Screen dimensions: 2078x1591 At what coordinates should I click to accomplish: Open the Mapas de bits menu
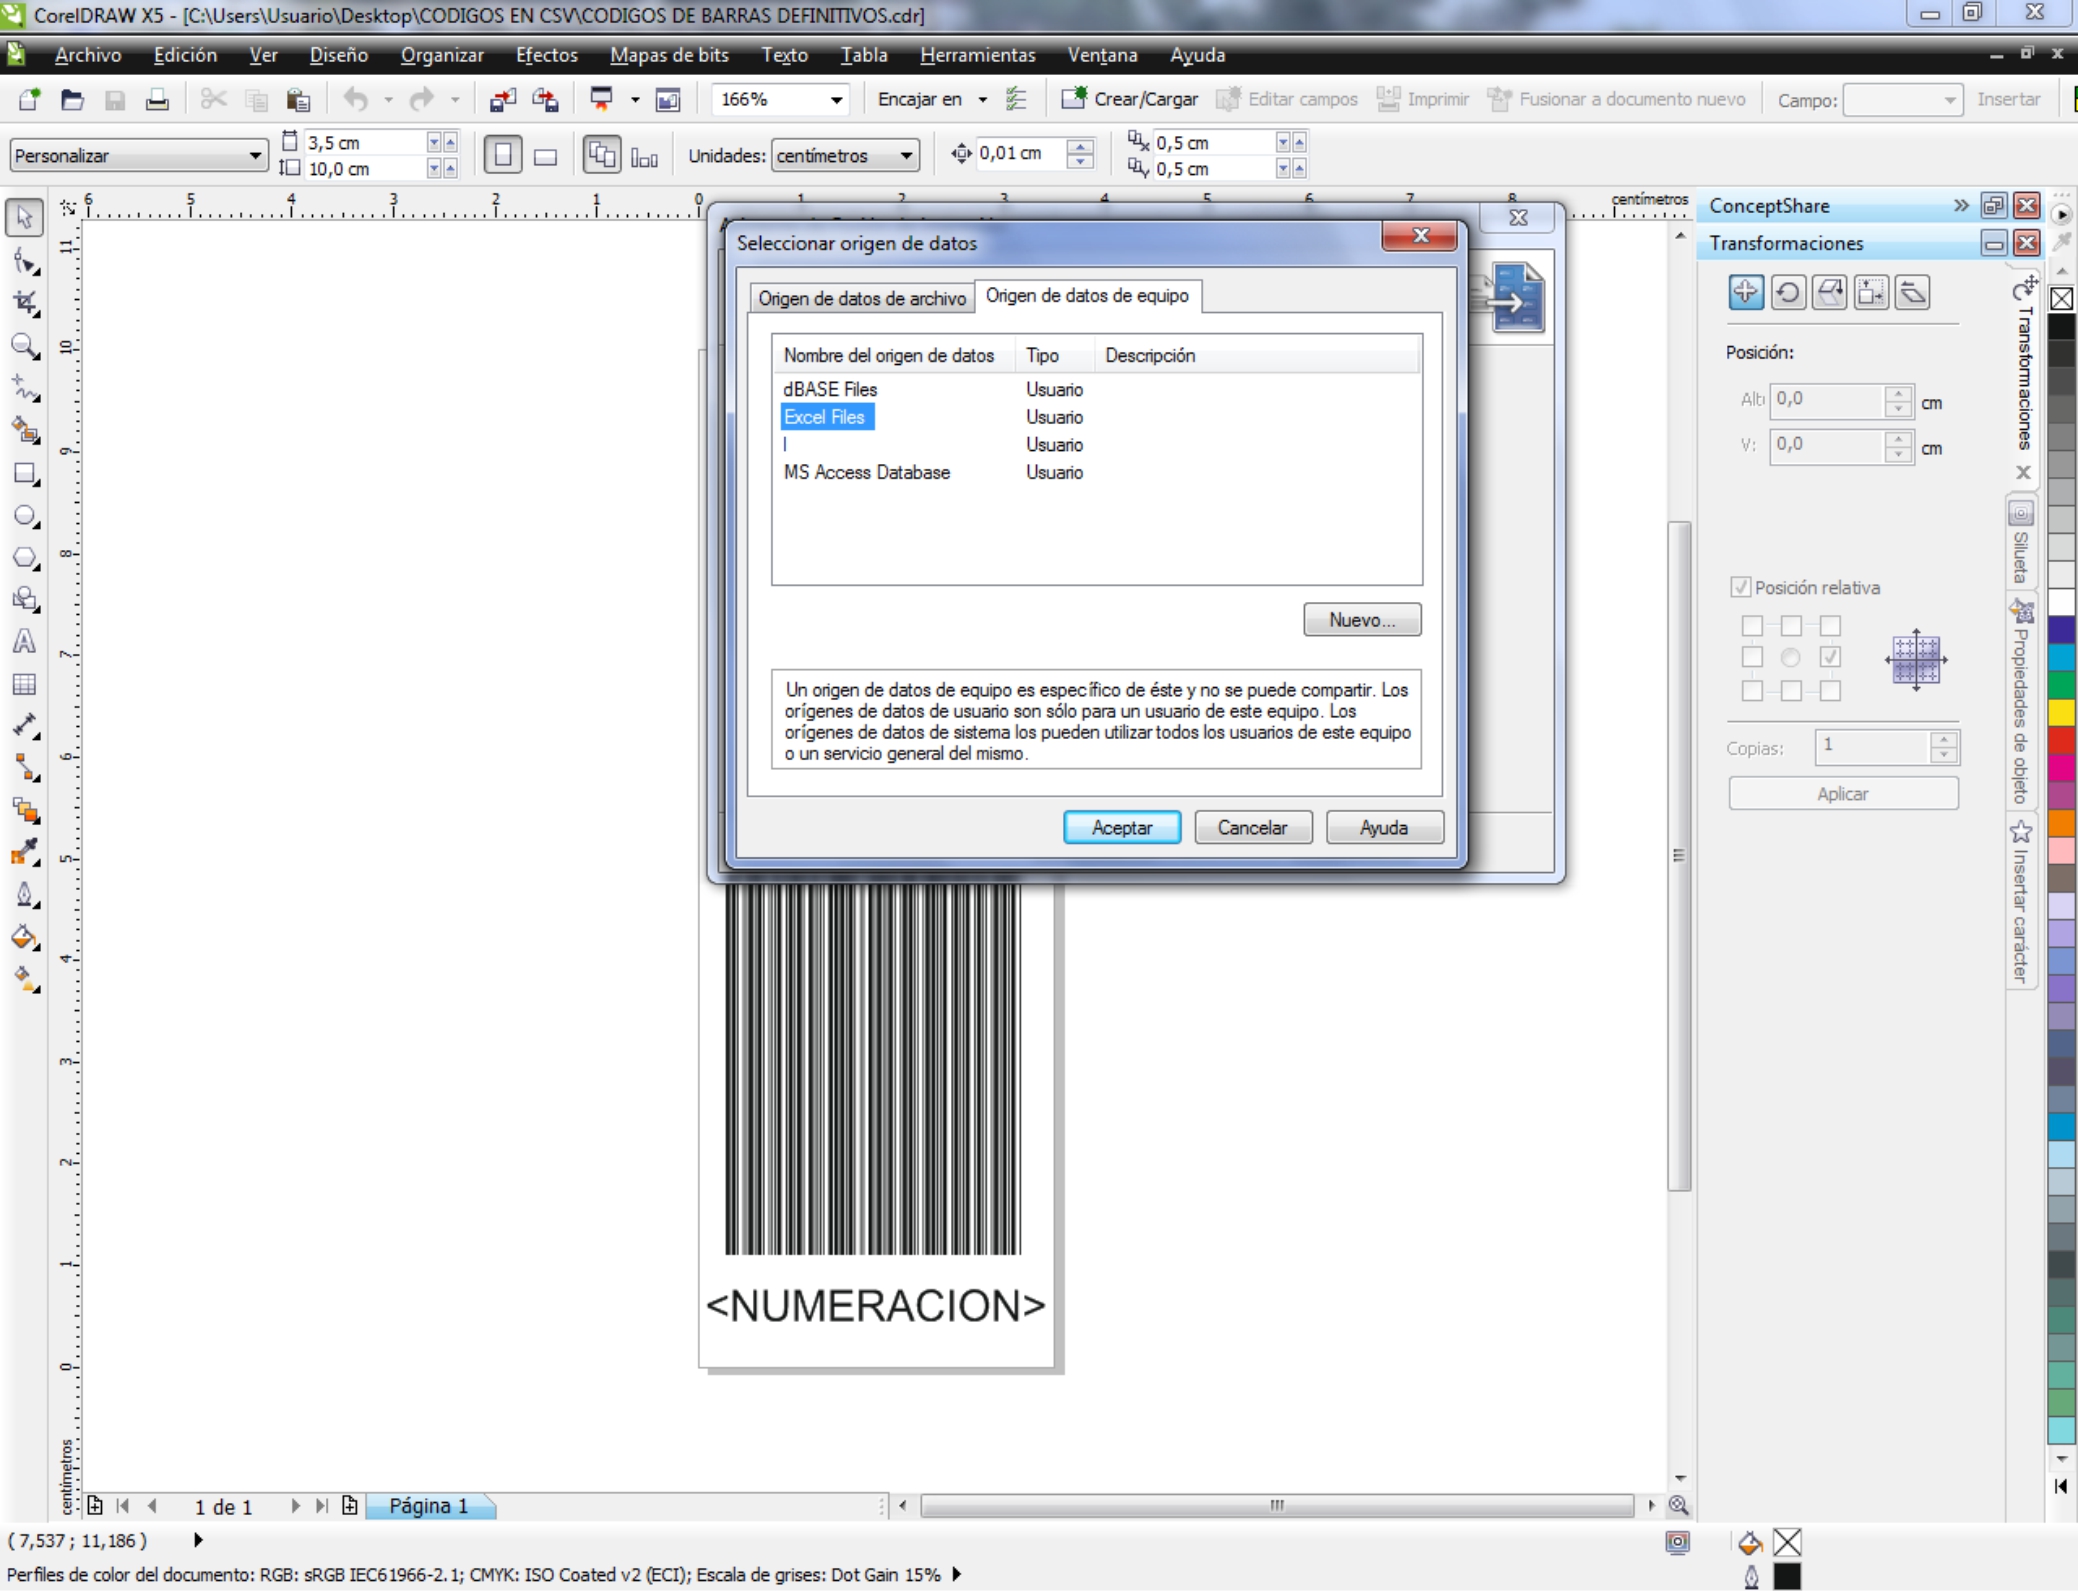(x=669, y=55)
